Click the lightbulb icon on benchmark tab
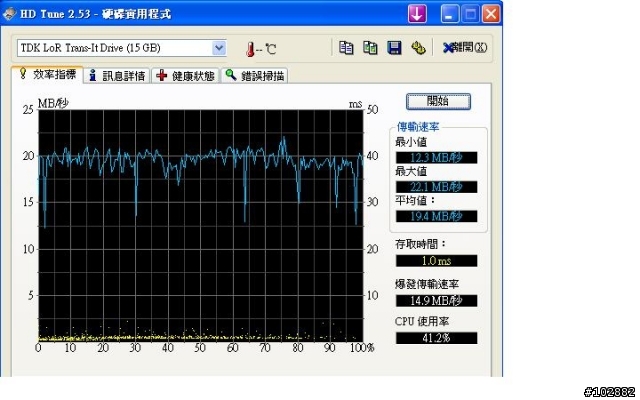Screen dimensions: 640x400 coord(23,73)
